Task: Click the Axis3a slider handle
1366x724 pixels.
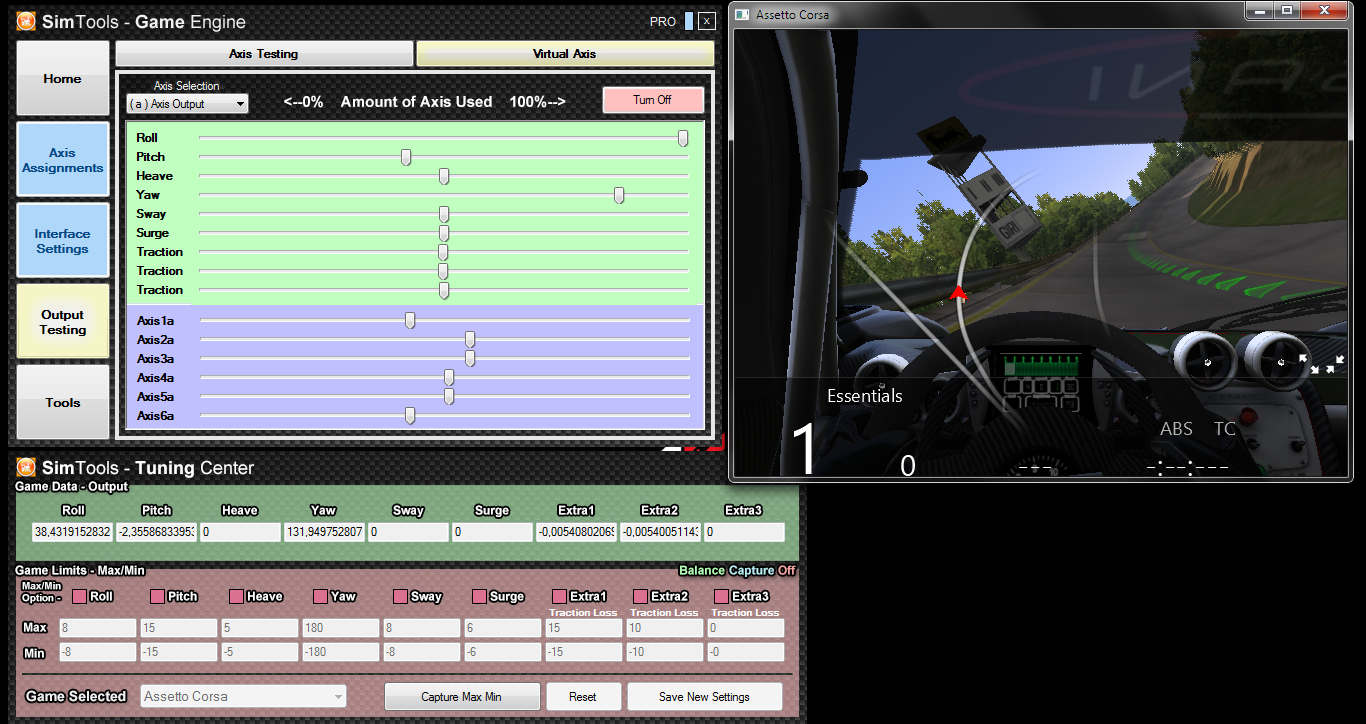Action: 470,358
